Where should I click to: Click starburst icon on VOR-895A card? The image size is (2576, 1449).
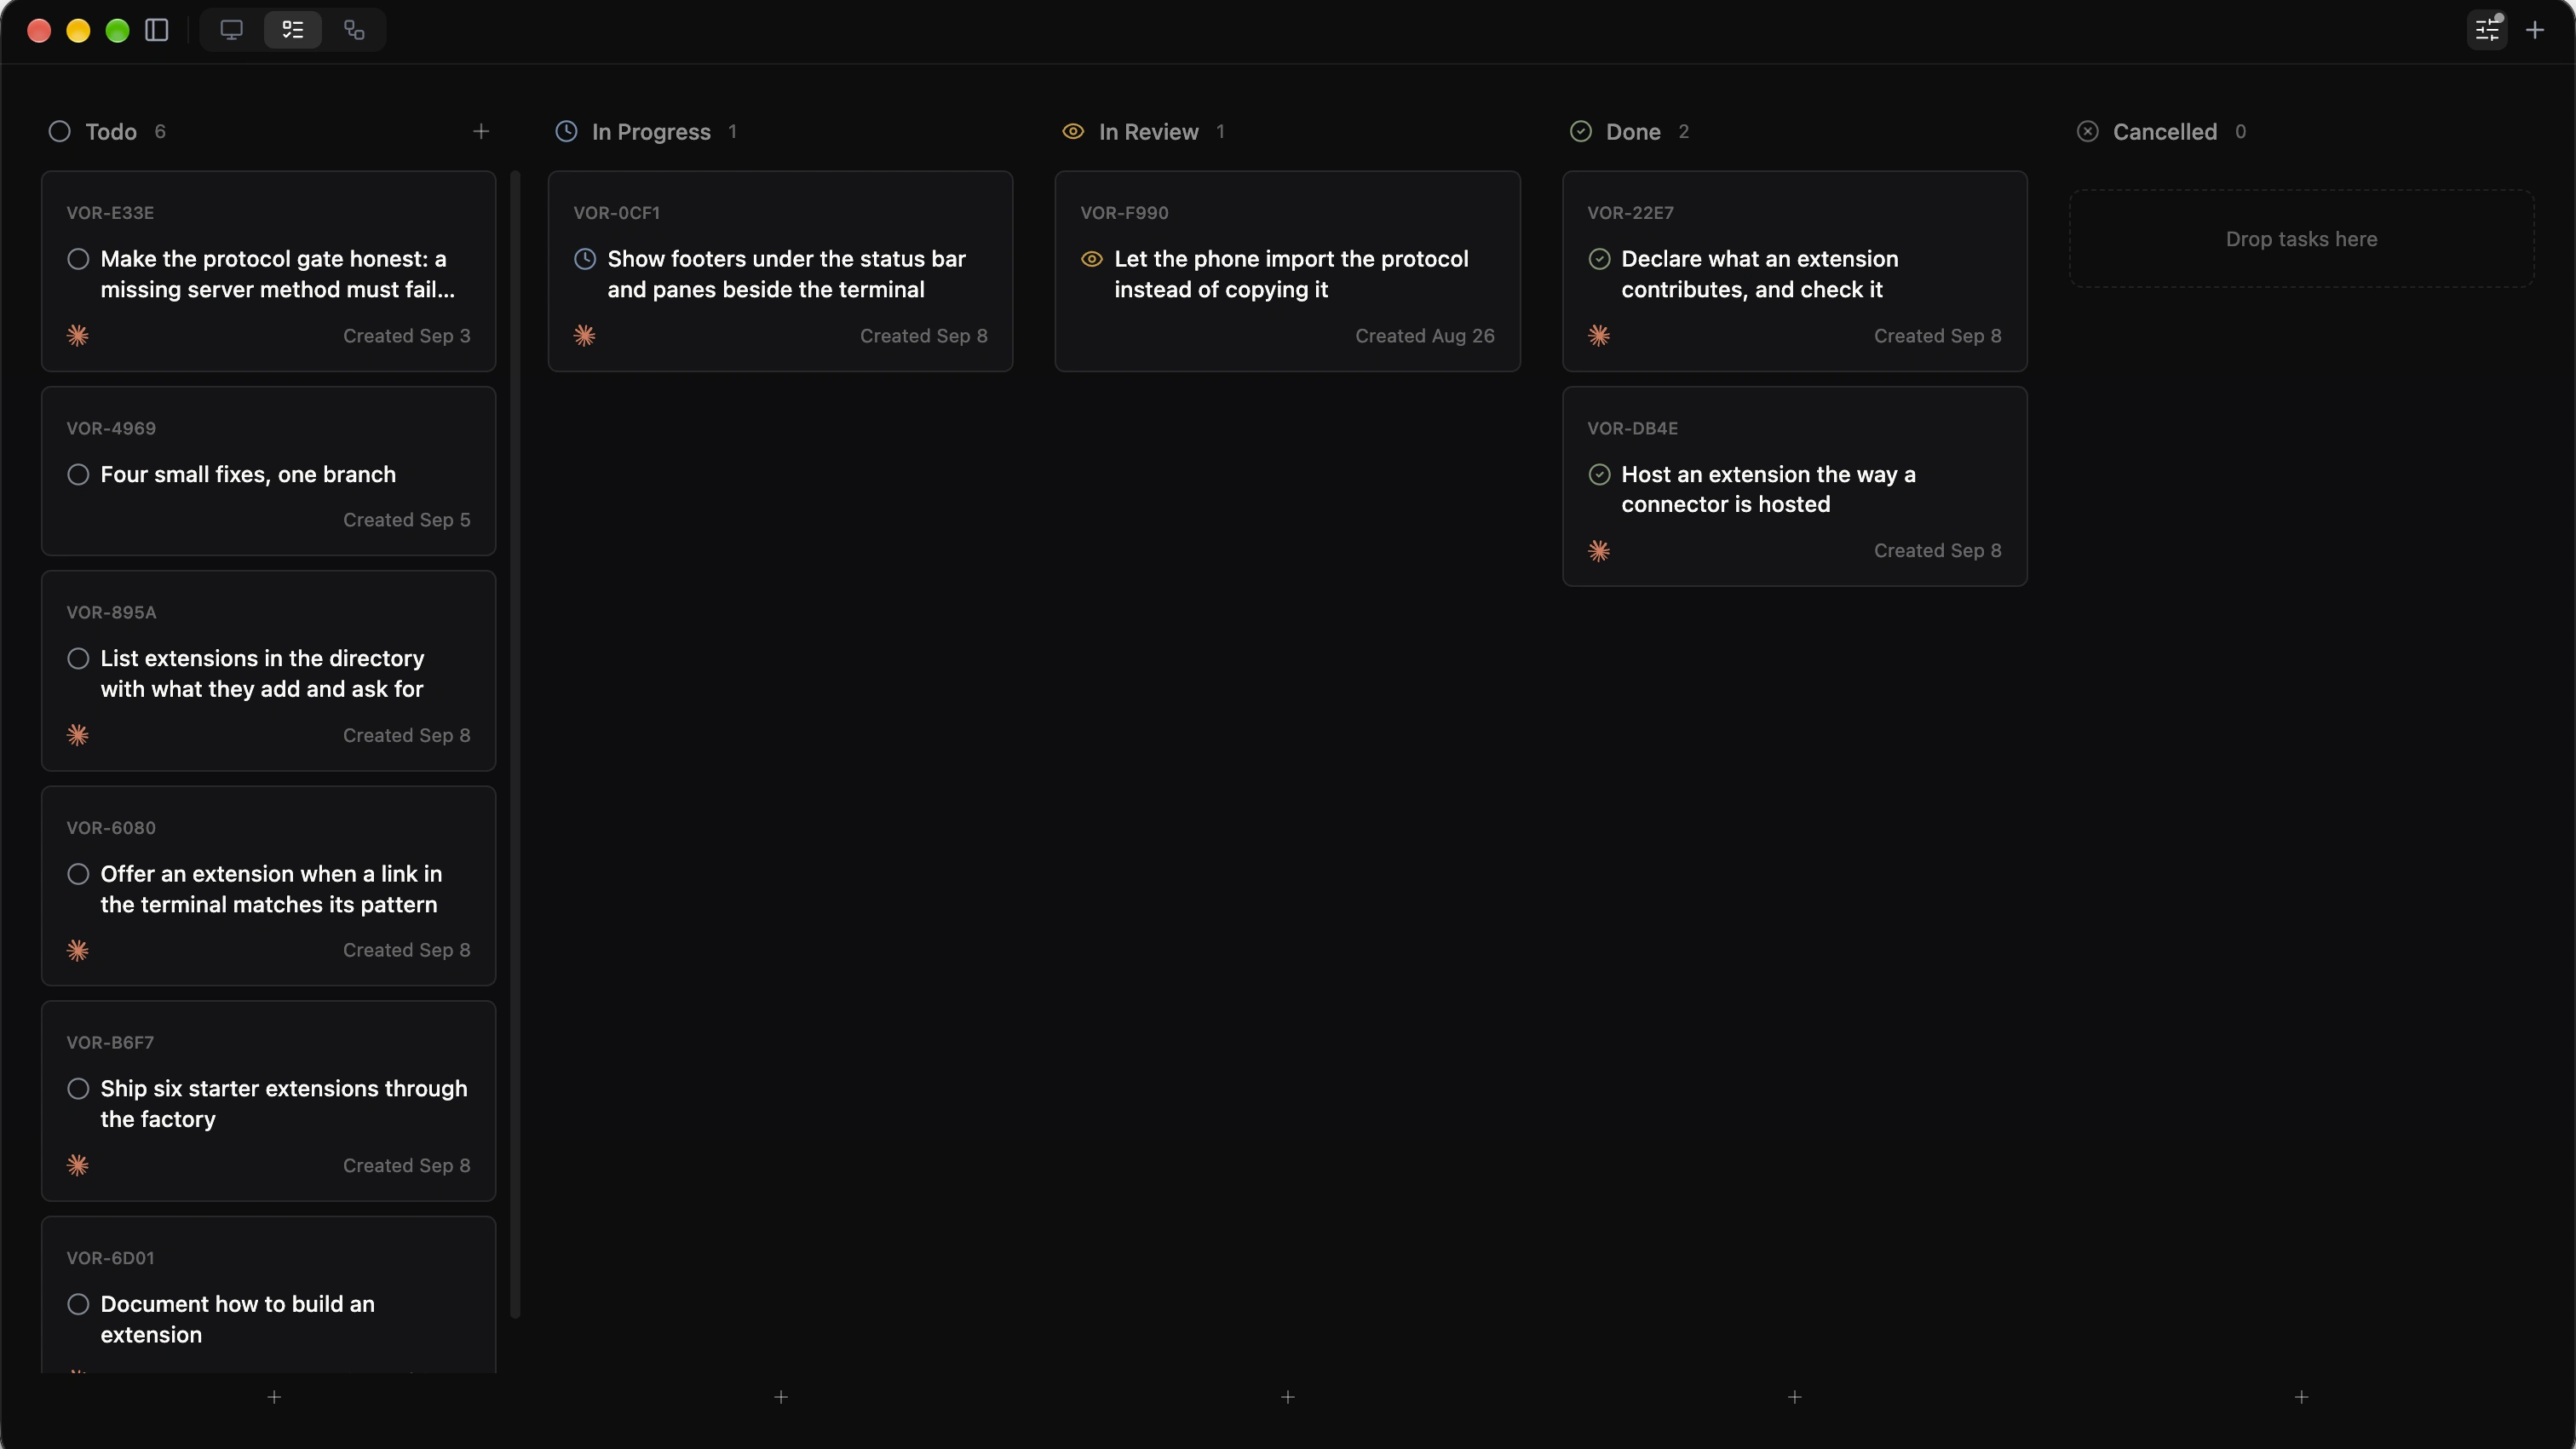coord(78,735)
